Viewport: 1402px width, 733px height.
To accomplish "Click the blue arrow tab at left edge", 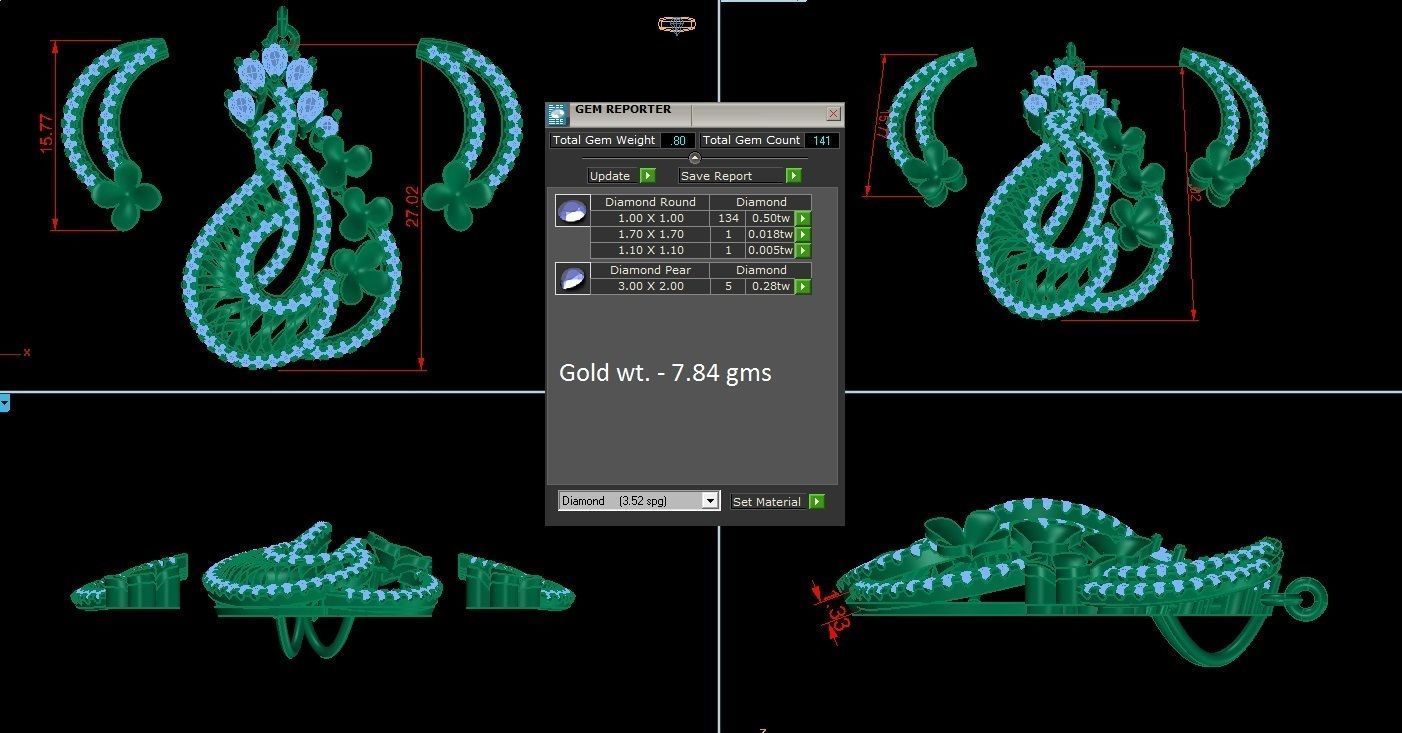I will [x=4, y=403].
